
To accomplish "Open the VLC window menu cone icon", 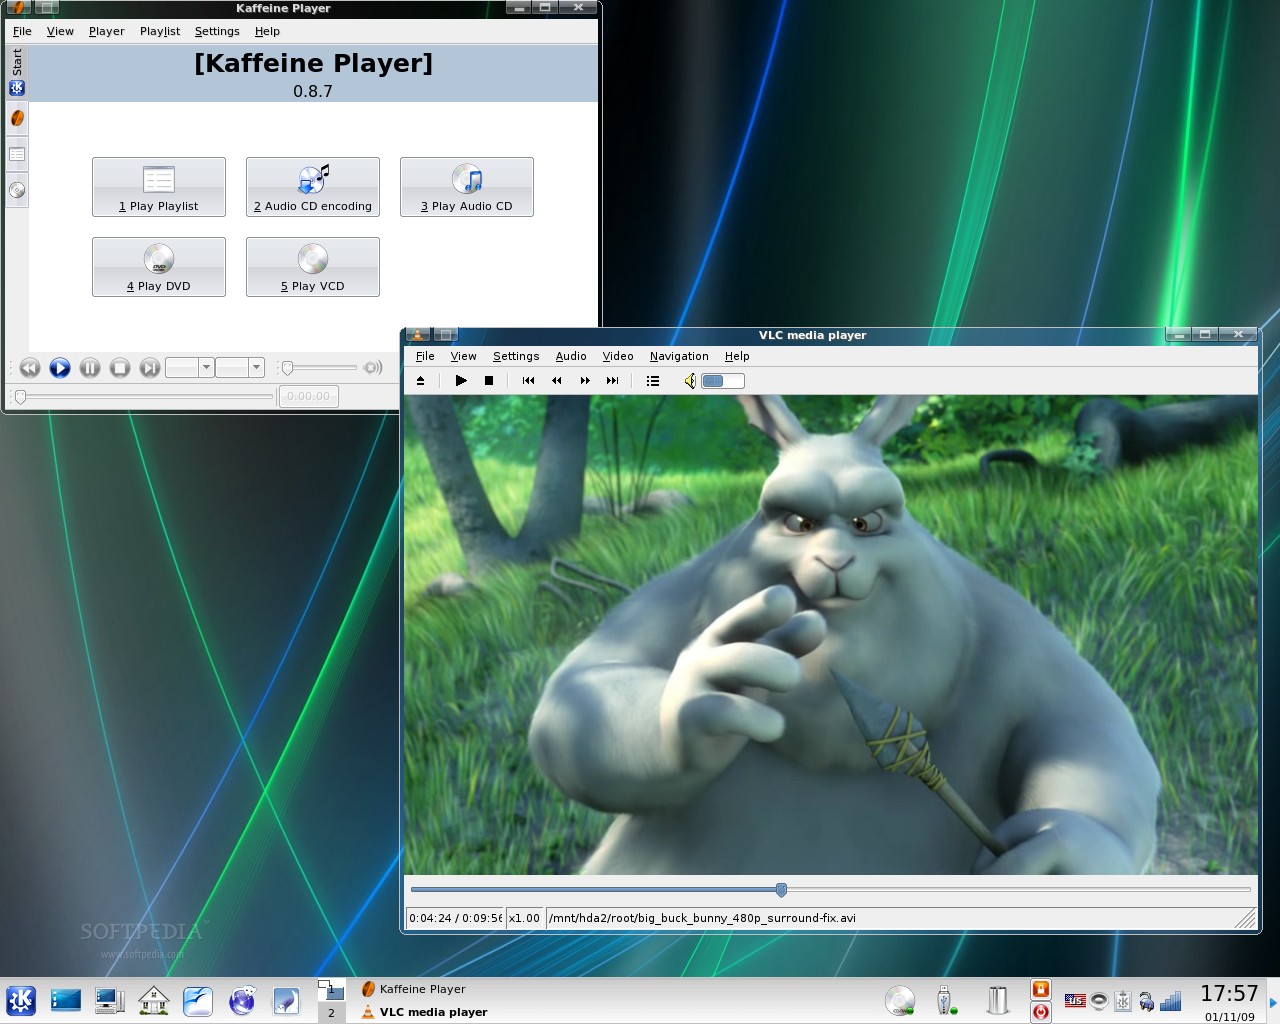I will point(418,335).
